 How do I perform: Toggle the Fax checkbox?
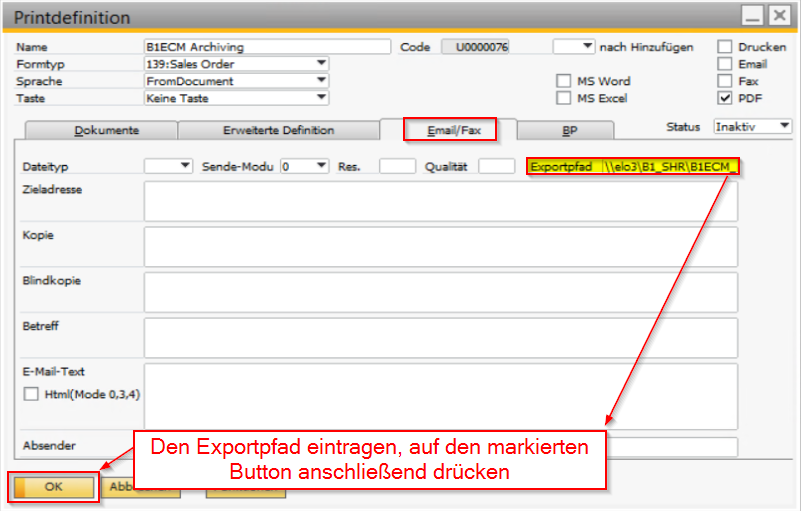point(724,81)
